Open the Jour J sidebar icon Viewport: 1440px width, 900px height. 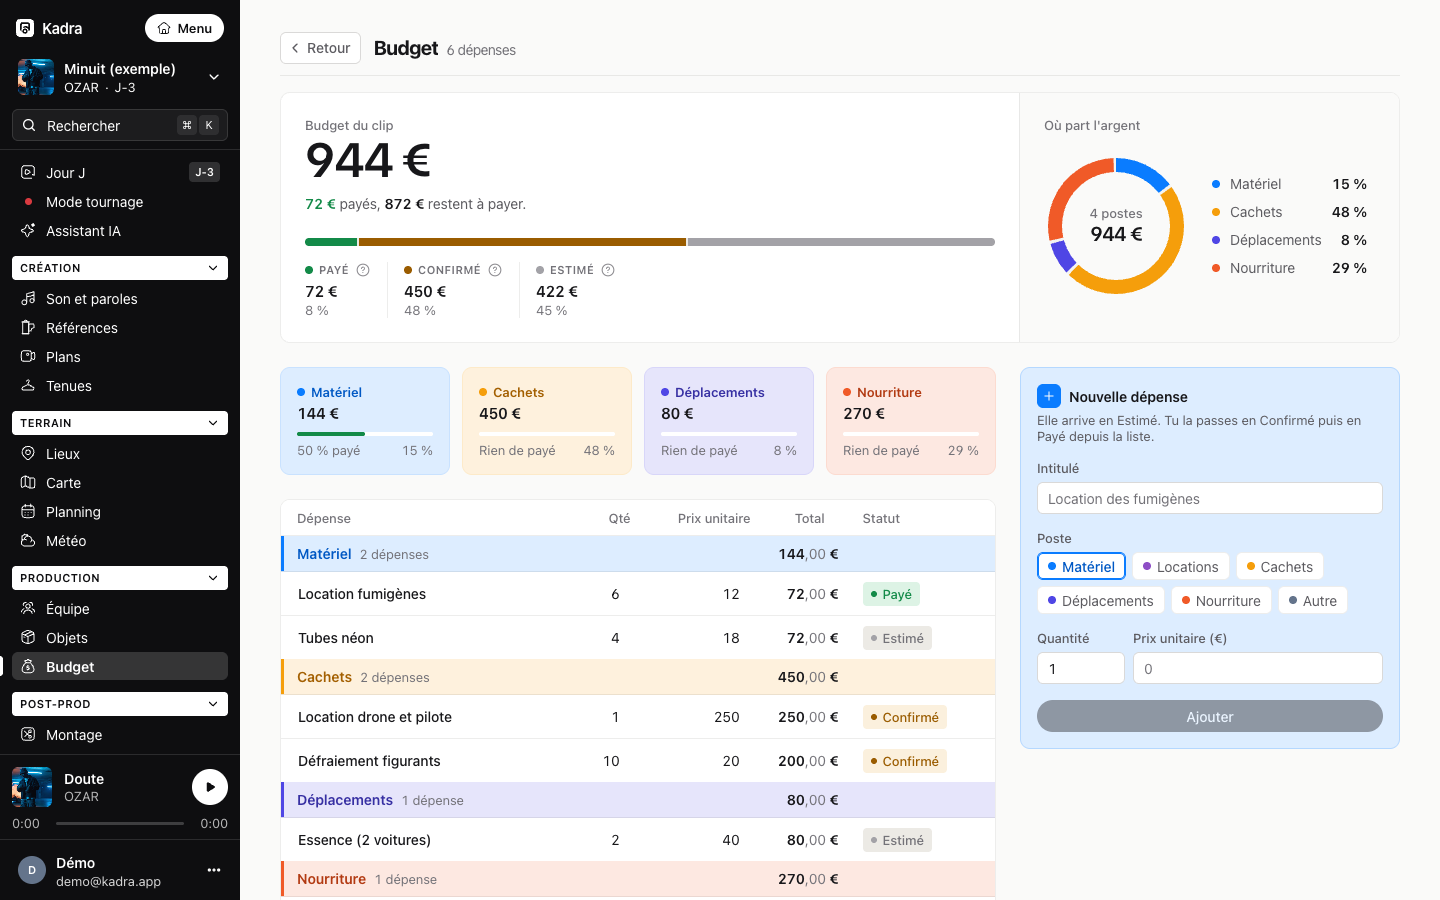pos(28,173)
